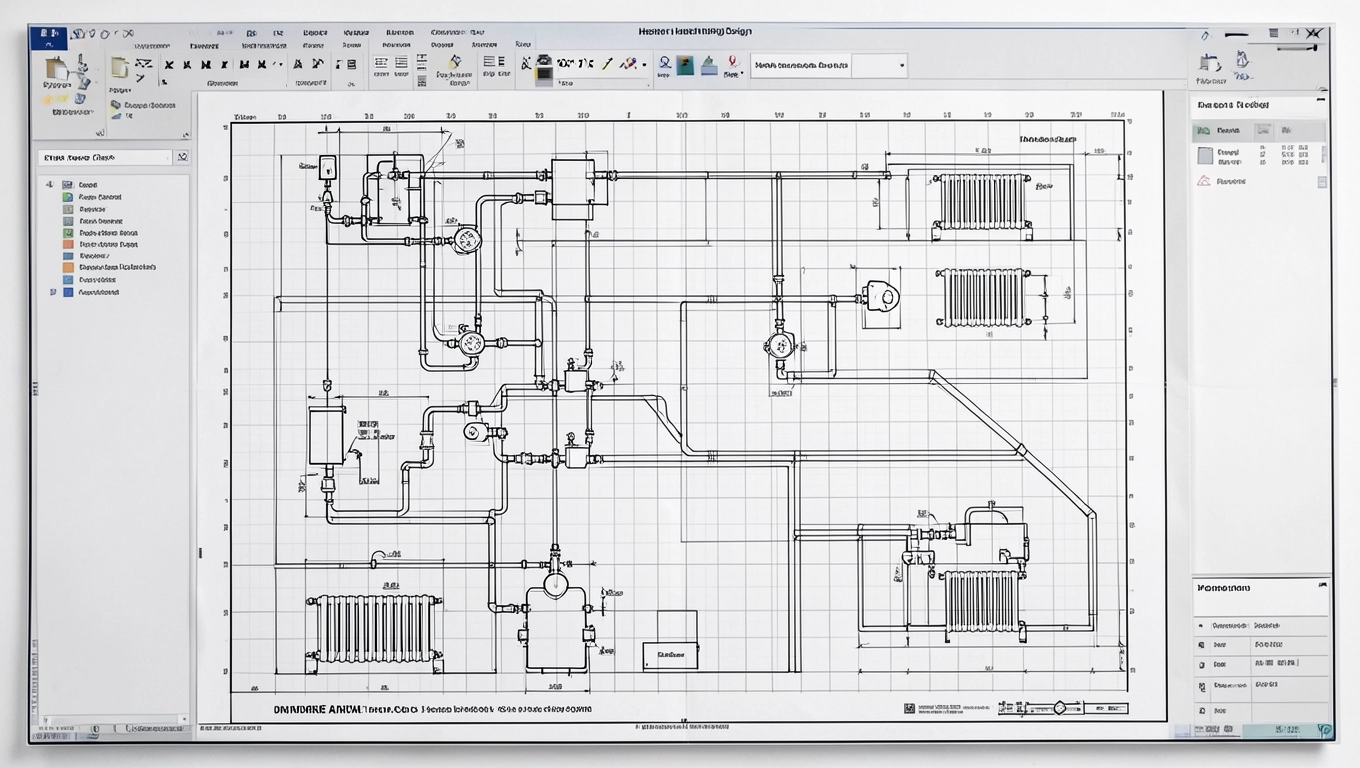Open the blue File tab at top-left
1360x768 pixels.
48,37
